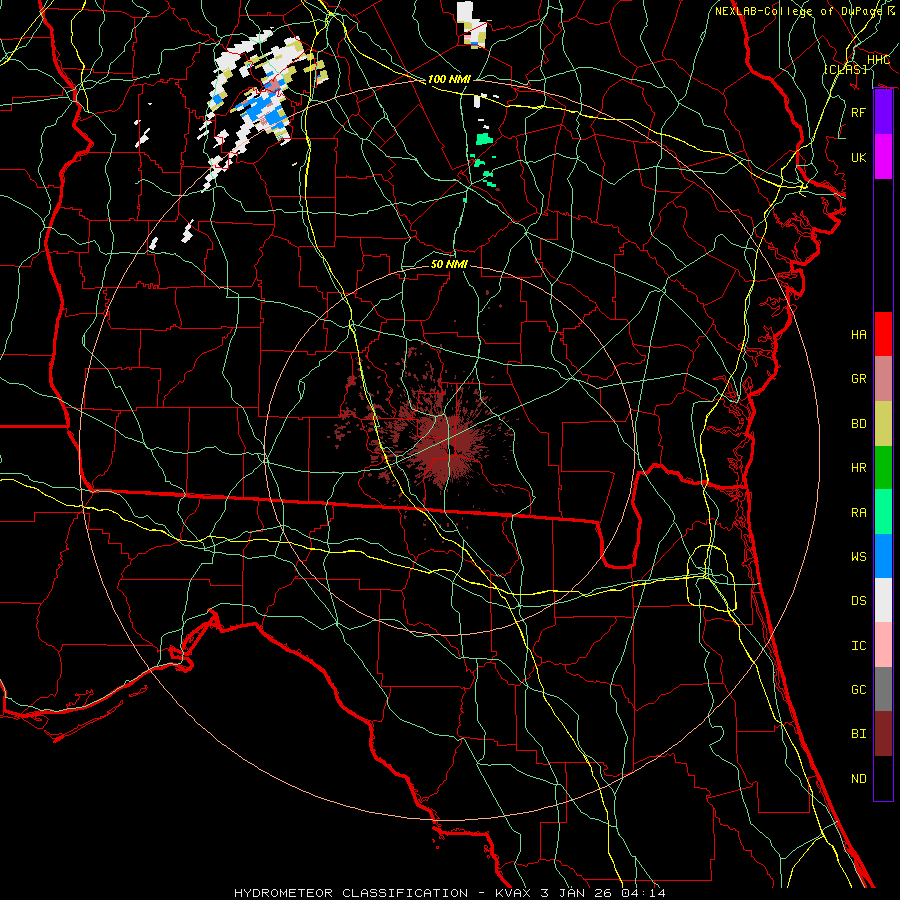Click the HYDROMETEOR CLASSIFICATION title text
900x900 pixels.
click(x=350, y=893)
